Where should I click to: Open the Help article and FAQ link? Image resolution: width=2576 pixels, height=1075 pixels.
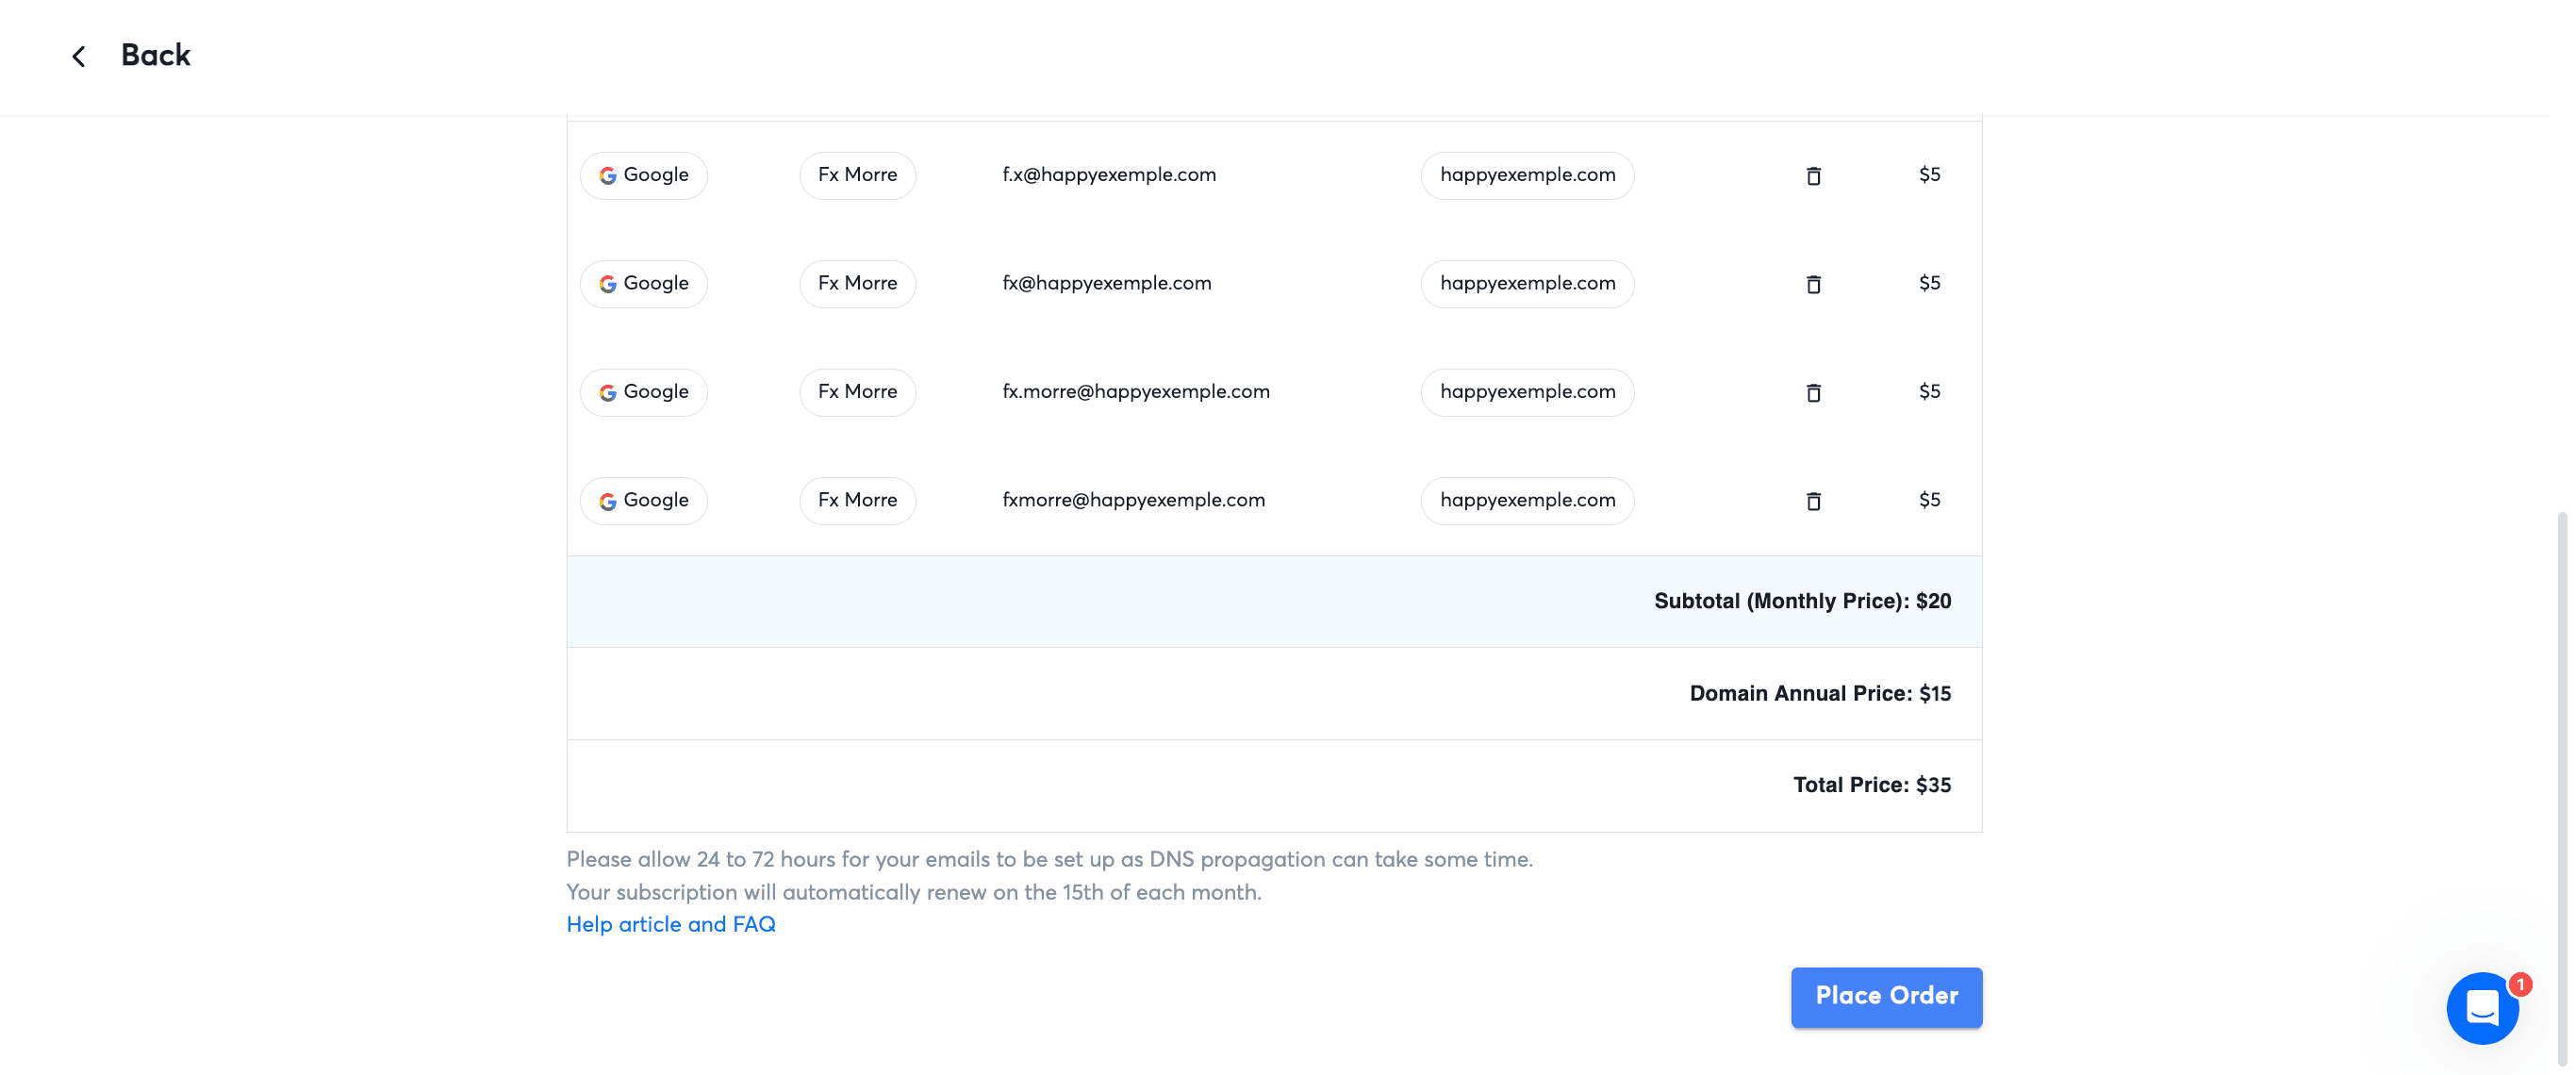click(x=670, y=925)
